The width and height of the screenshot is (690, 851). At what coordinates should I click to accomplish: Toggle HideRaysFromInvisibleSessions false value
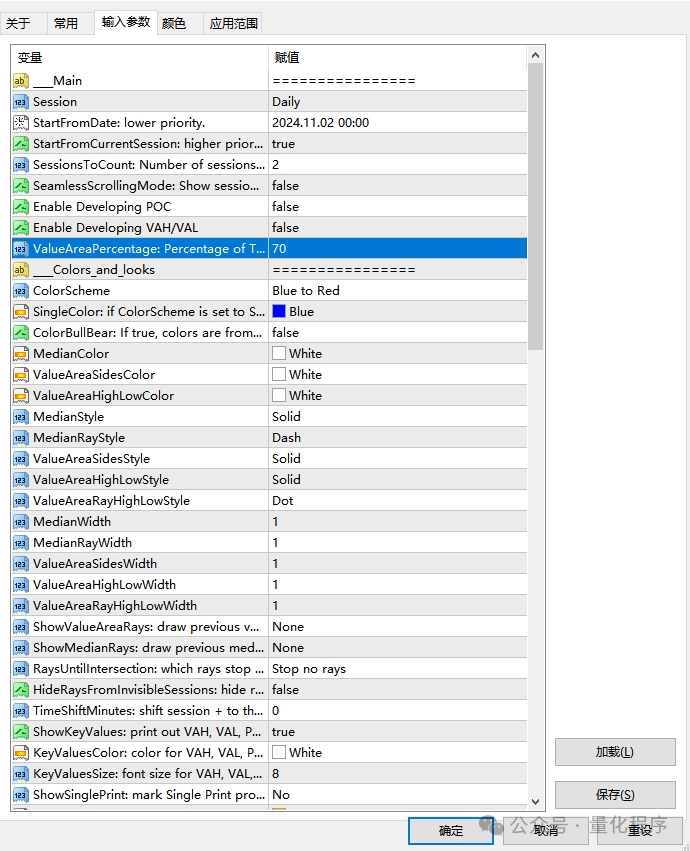397,690
